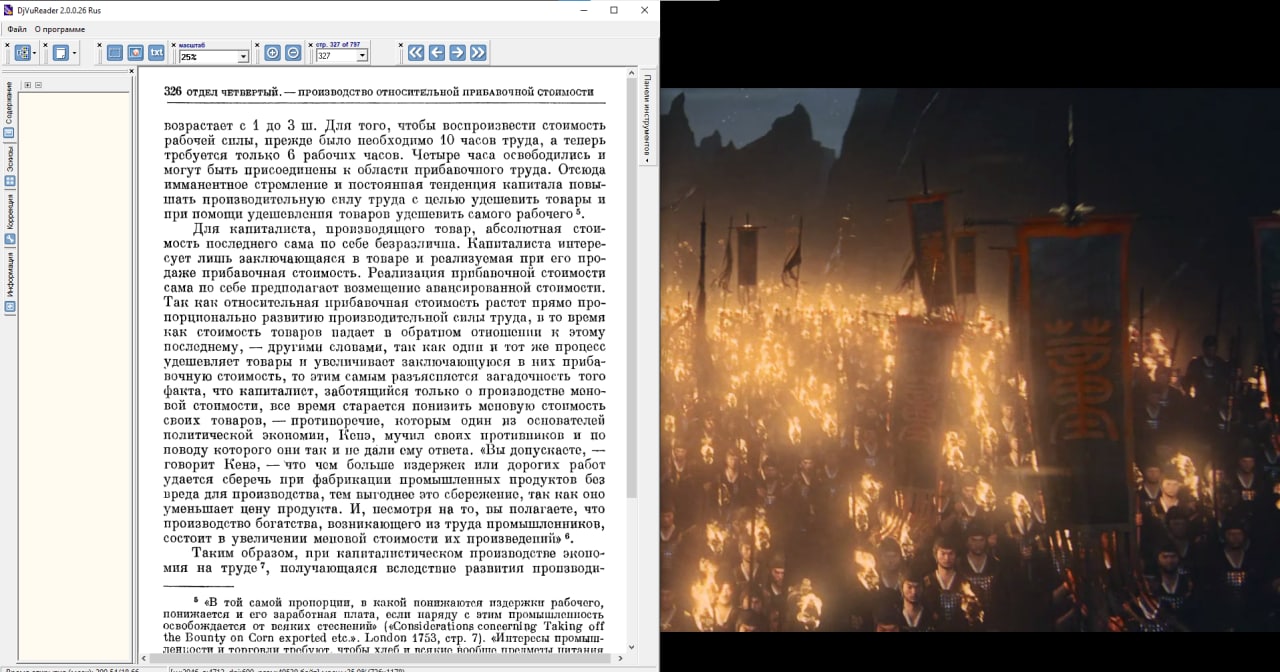Close the page navigation toolbar section
Screen dimensions: 1280x672
tap(400, 45)
